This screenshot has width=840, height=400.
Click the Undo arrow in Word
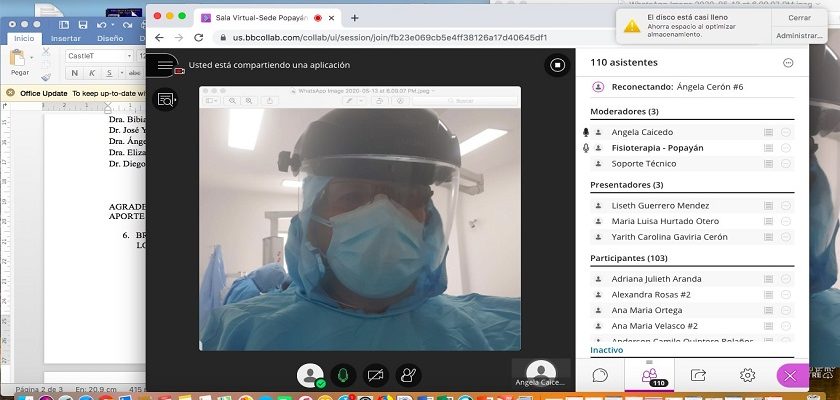pos(101,25)
